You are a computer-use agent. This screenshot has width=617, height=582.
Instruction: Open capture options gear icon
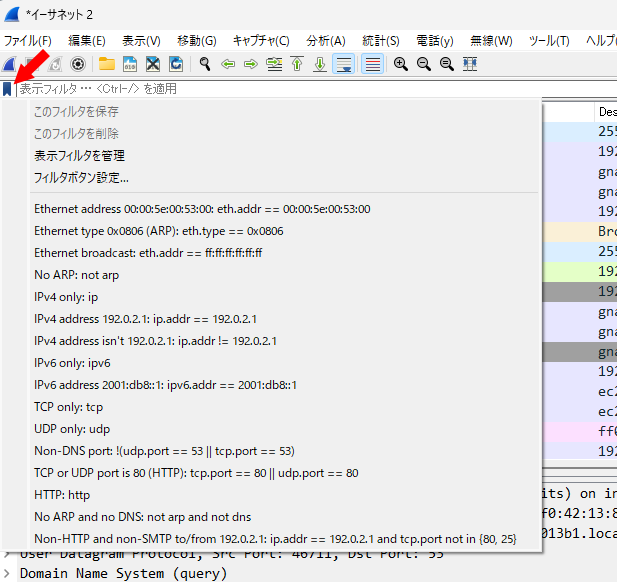(78, 64)
